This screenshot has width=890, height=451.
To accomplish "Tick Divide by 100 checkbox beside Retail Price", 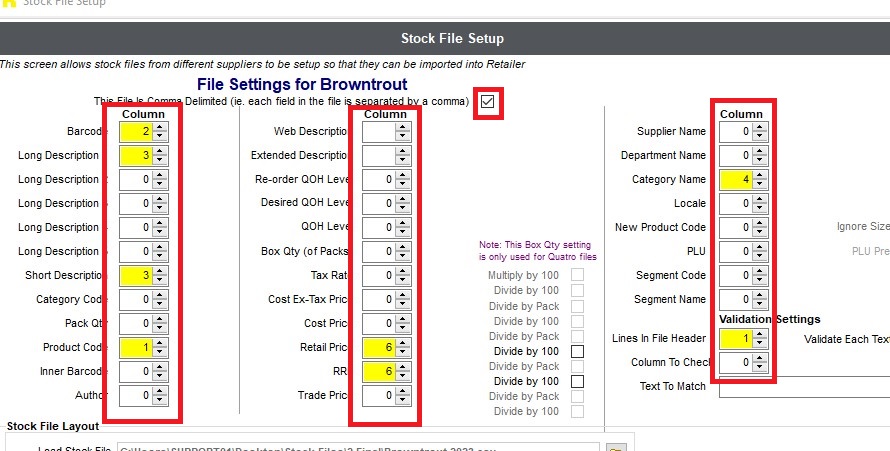I will [x=577, y=352].
